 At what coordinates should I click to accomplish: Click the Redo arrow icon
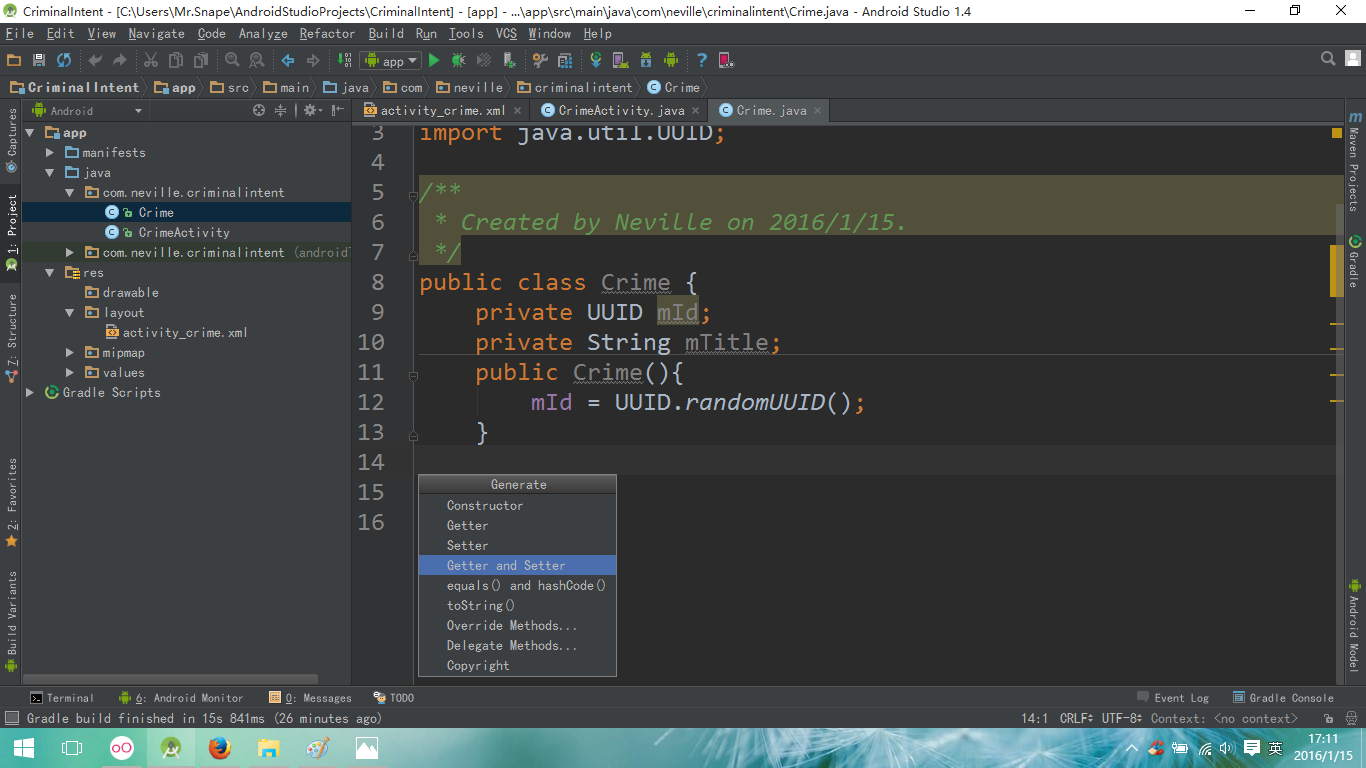tap(120, 60)
